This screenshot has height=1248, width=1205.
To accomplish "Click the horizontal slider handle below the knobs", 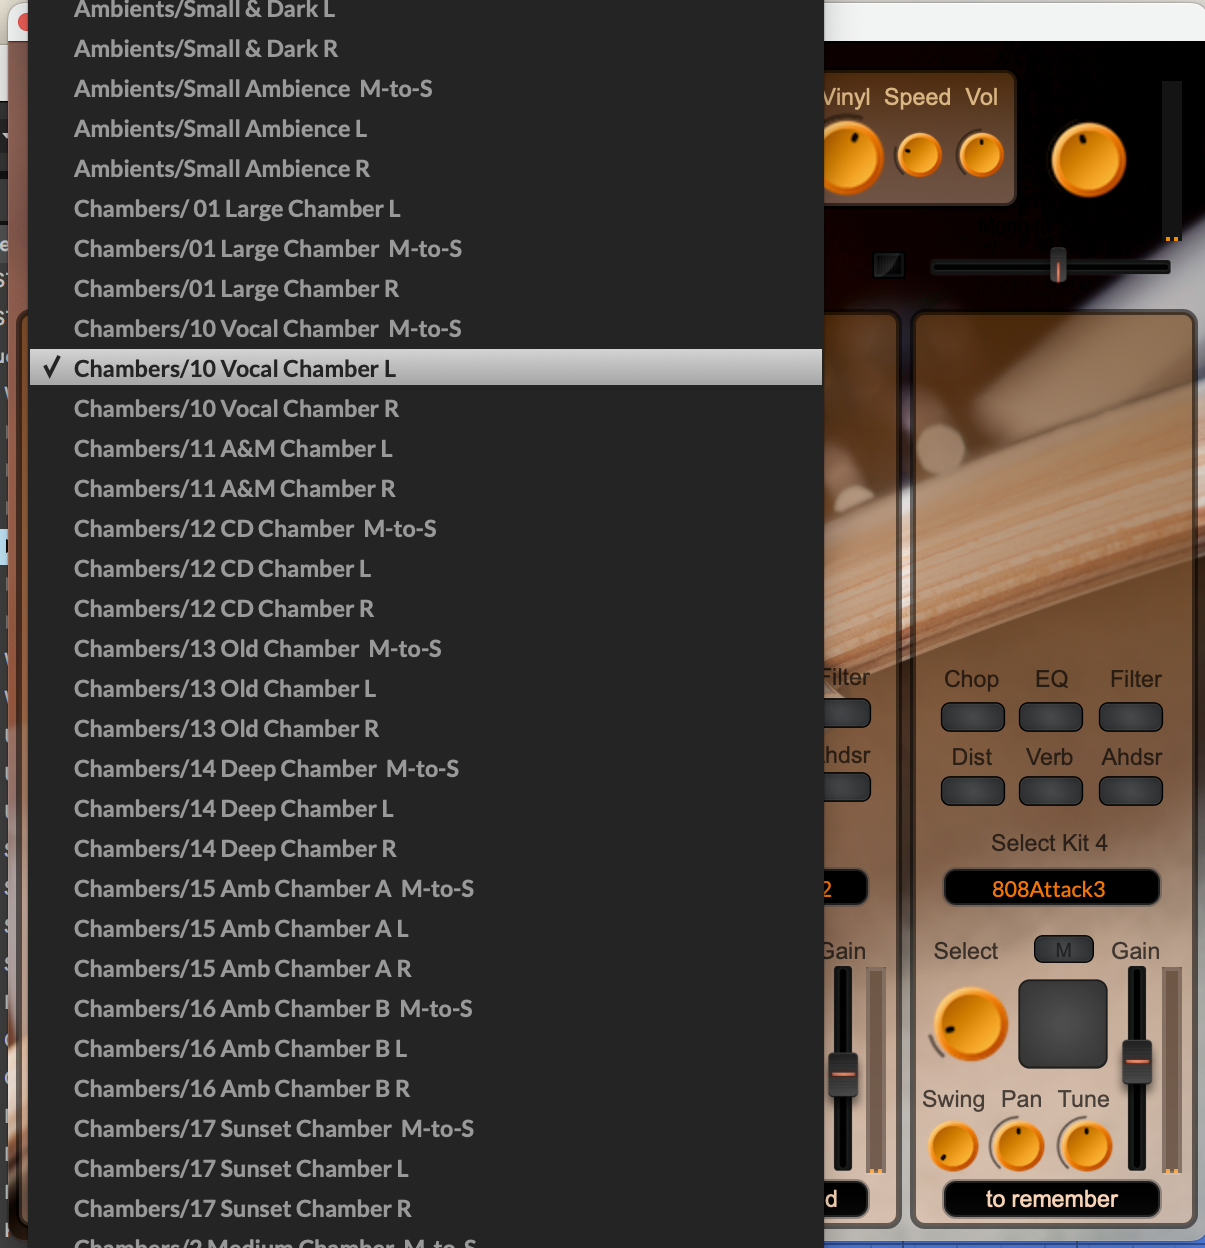I will pyautogui.click(x=1058, y=266).
